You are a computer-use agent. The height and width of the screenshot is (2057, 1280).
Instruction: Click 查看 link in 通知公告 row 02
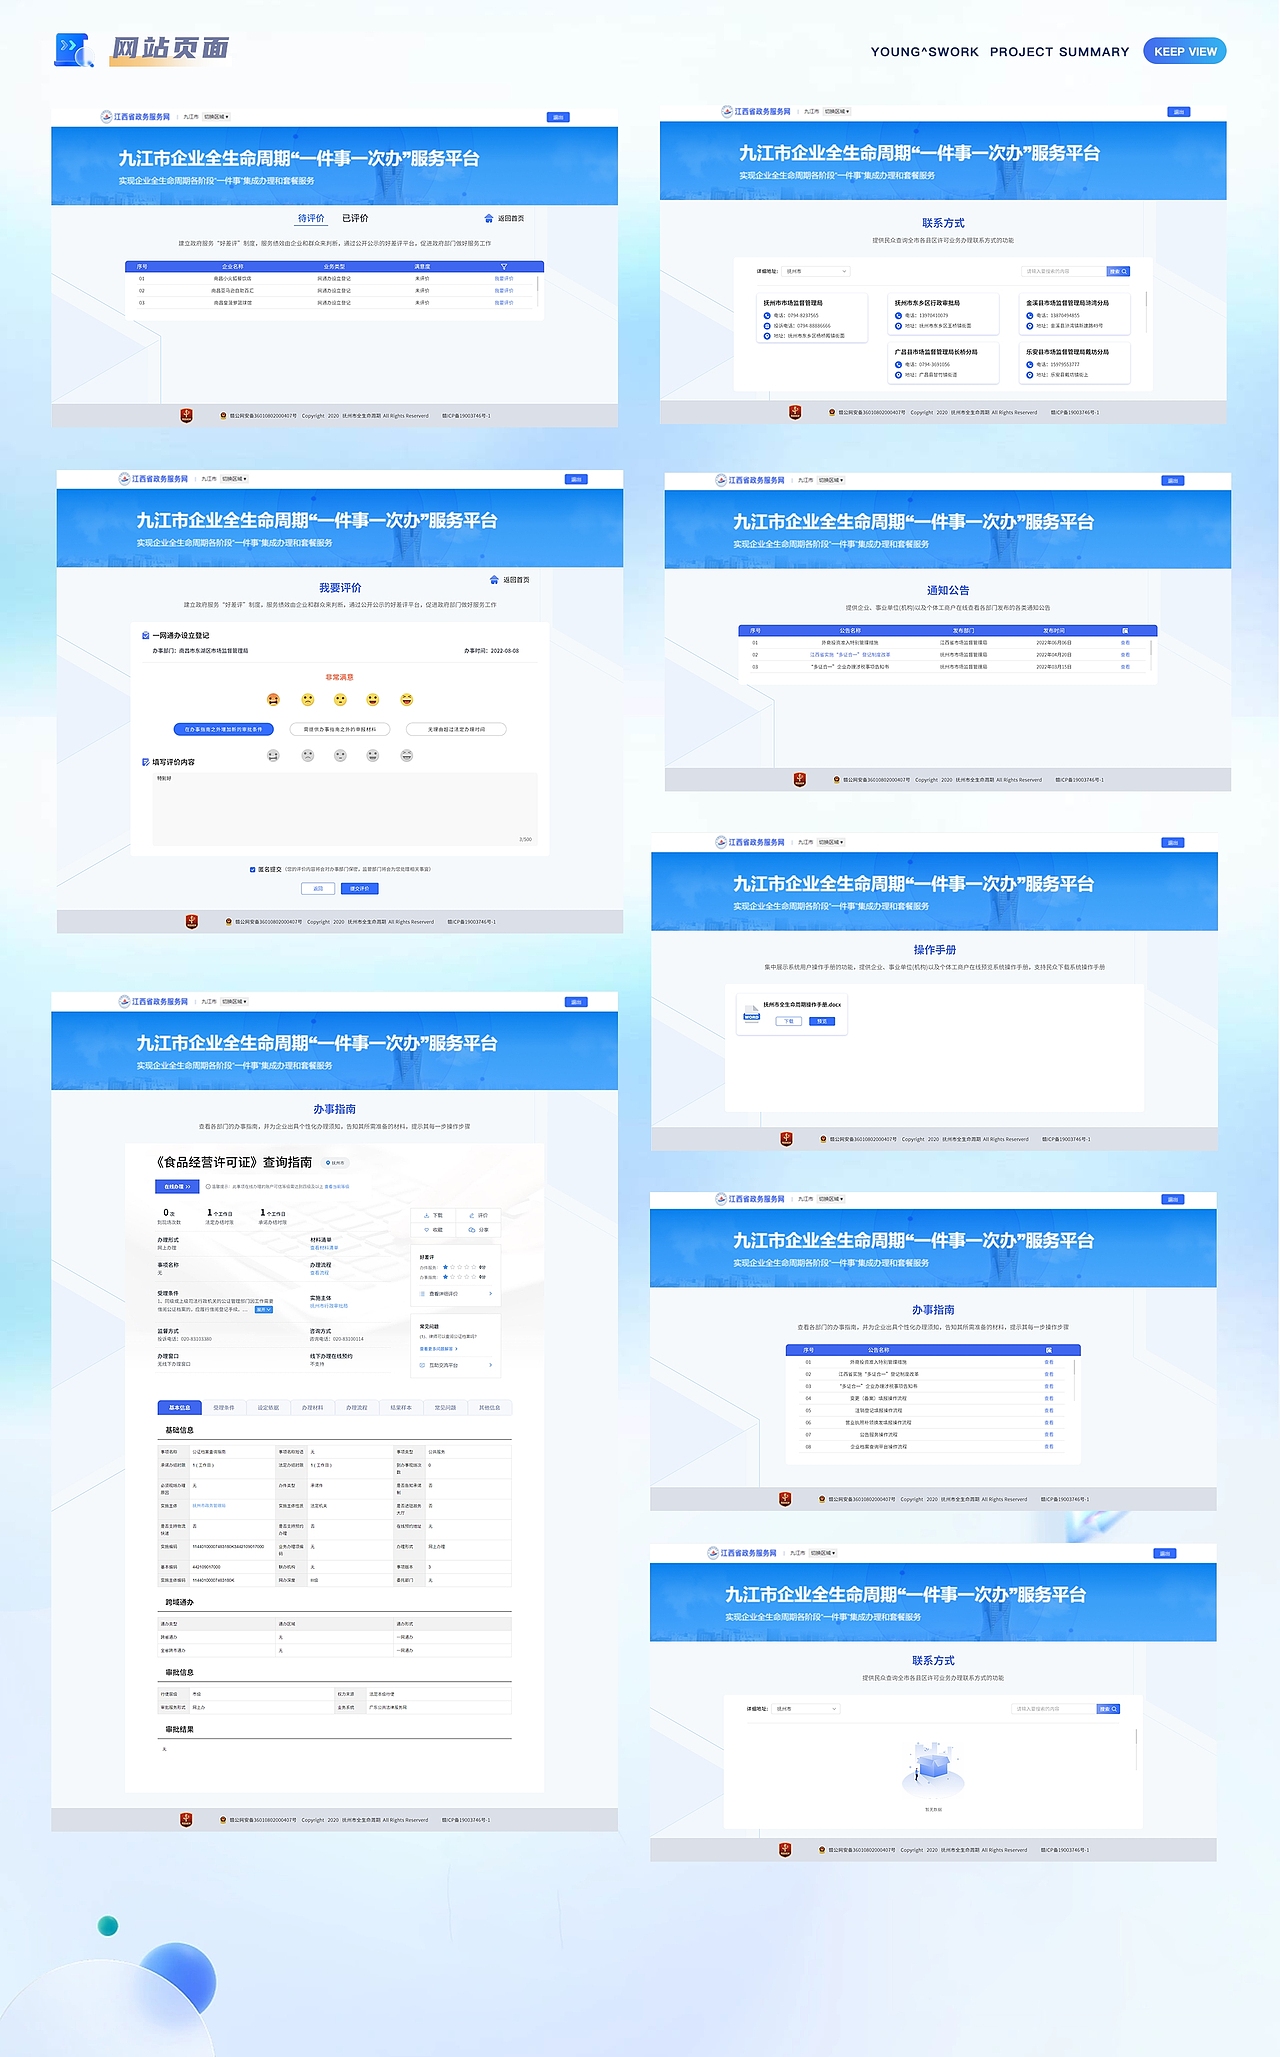click(1125, 655)
